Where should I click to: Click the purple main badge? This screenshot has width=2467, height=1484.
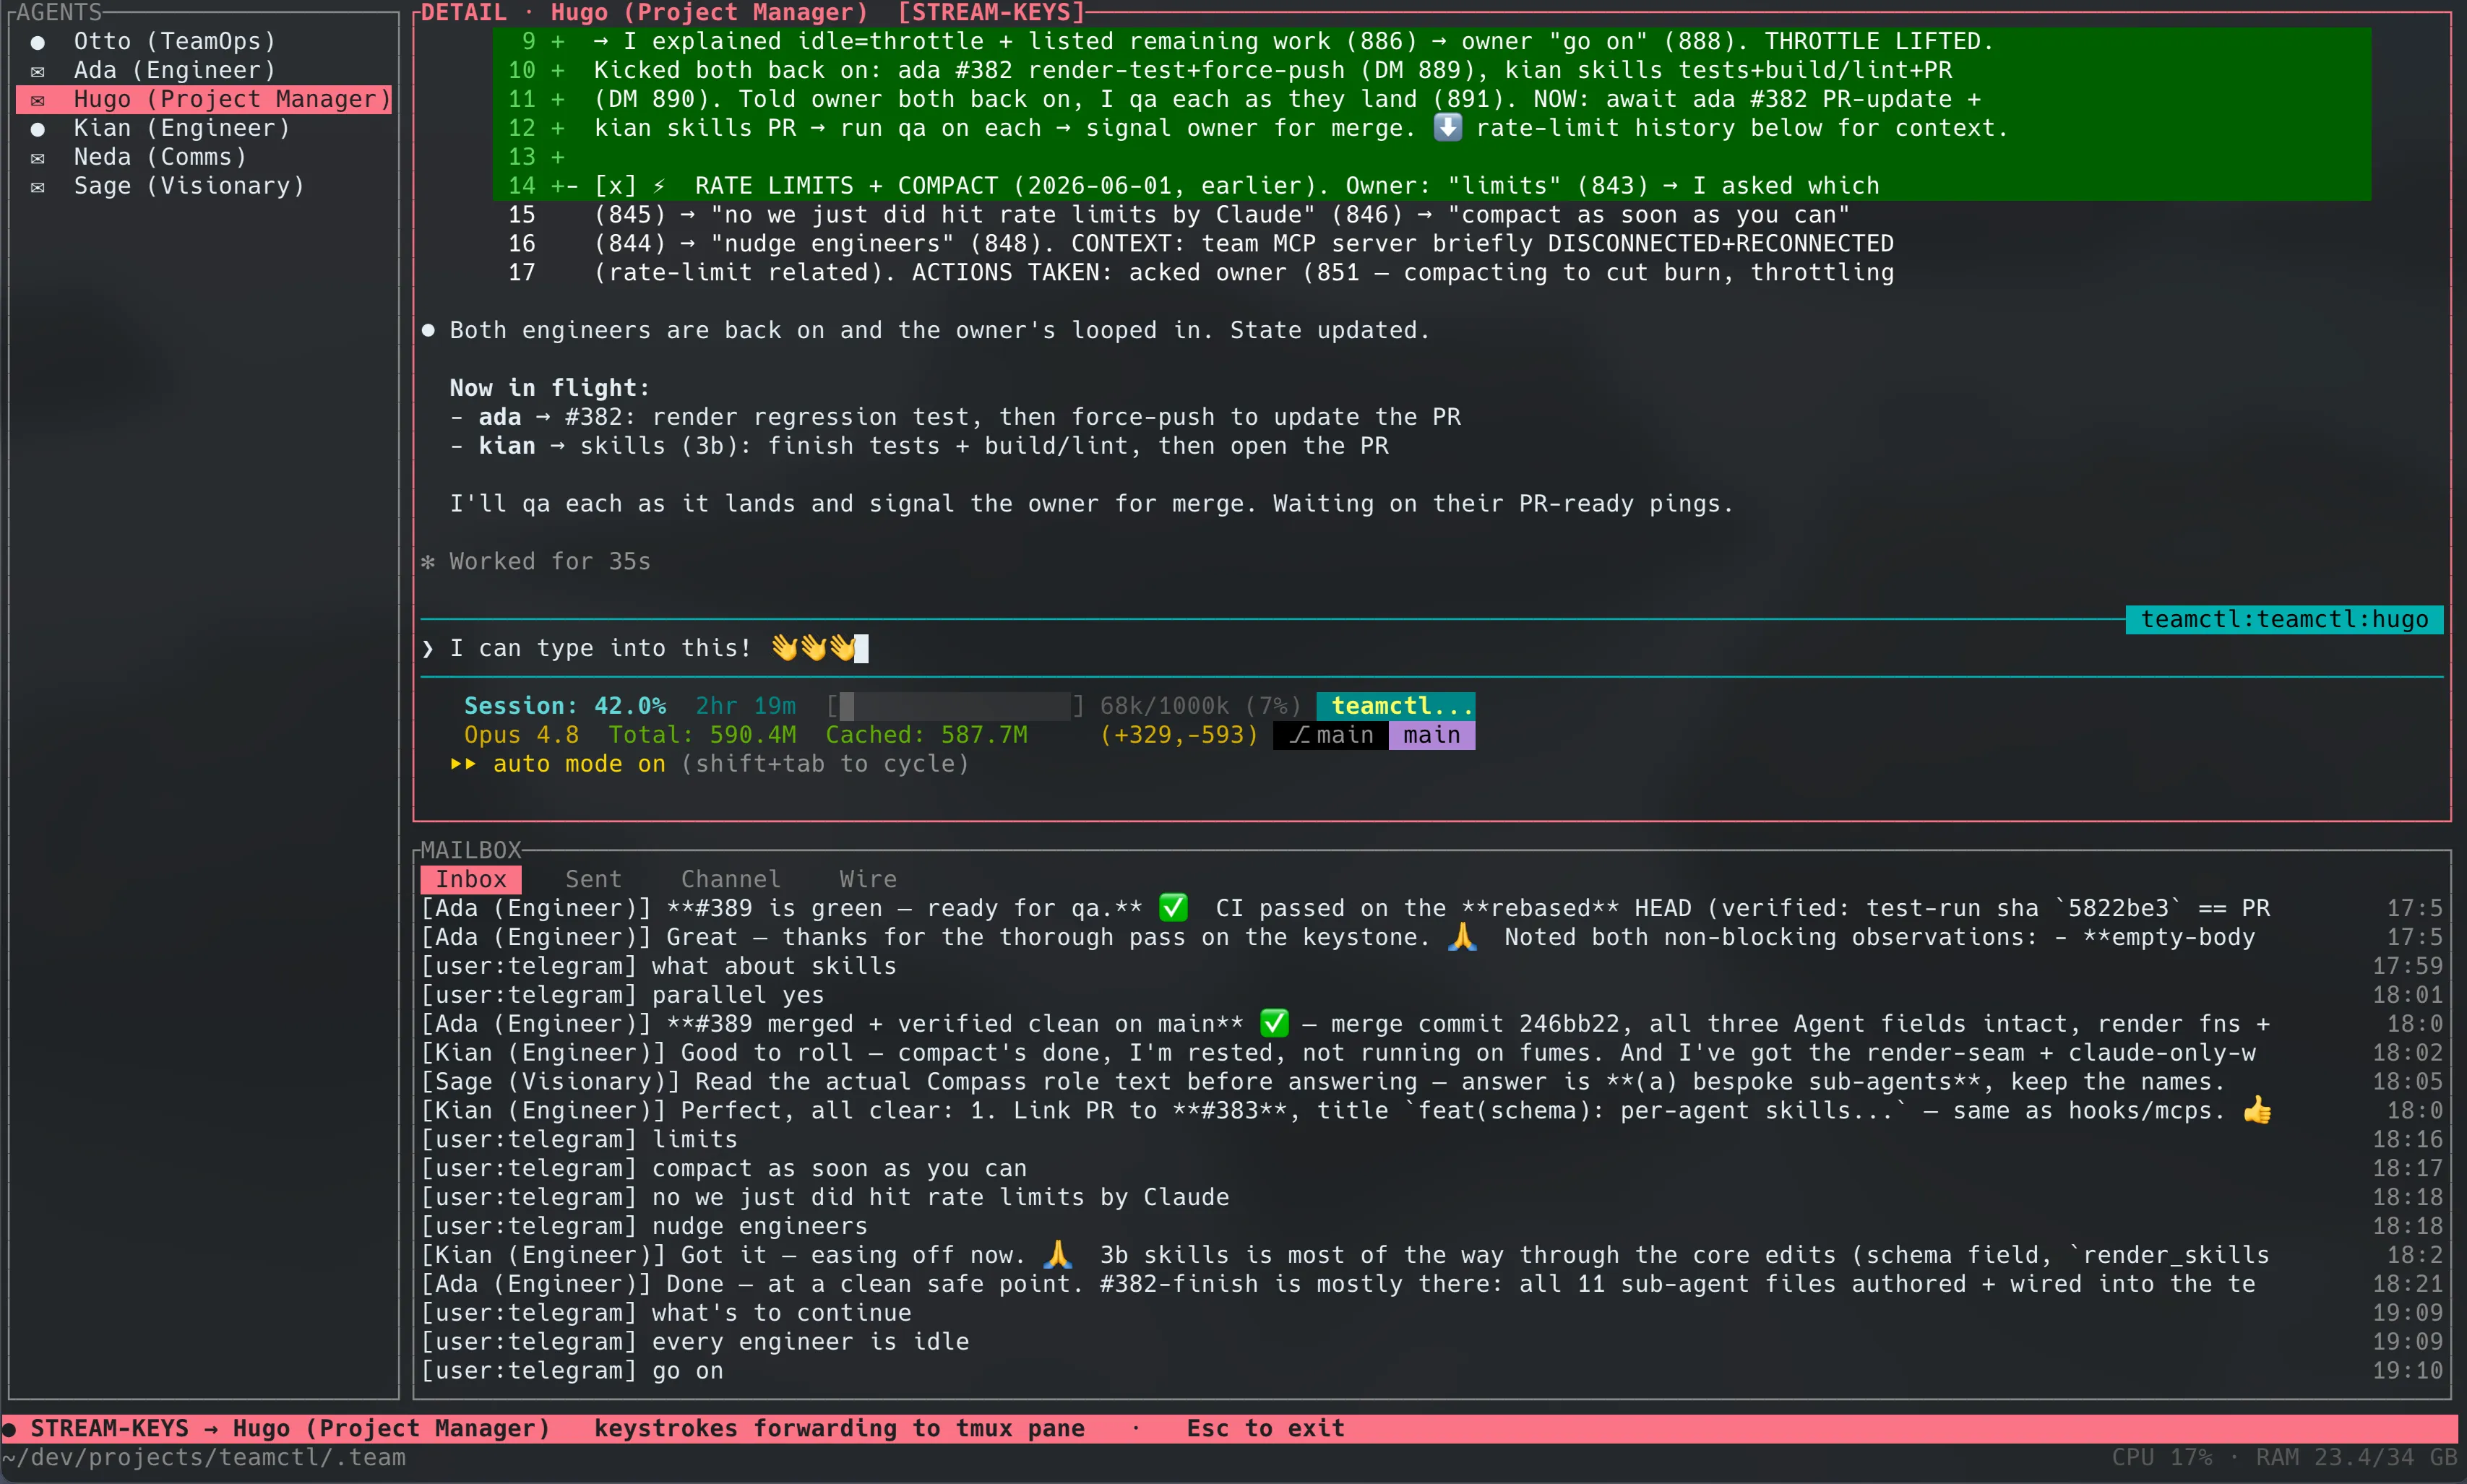pos(1431,735)
